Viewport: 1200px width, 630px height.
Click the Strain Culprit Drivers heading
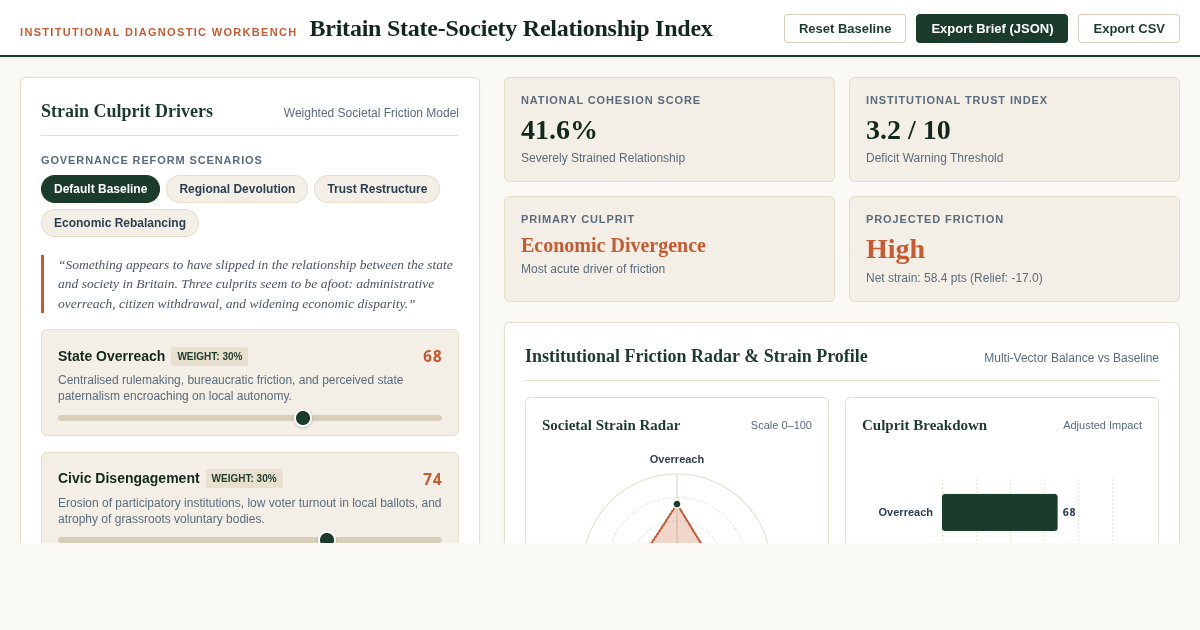pyautogui.click(x=127, y=111)
